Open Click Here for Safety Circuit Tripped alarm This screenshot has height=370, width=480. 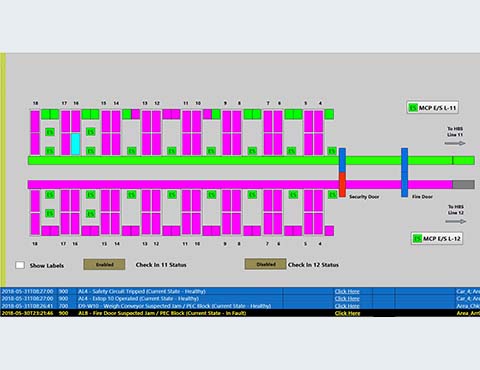[x=347, y=291]
